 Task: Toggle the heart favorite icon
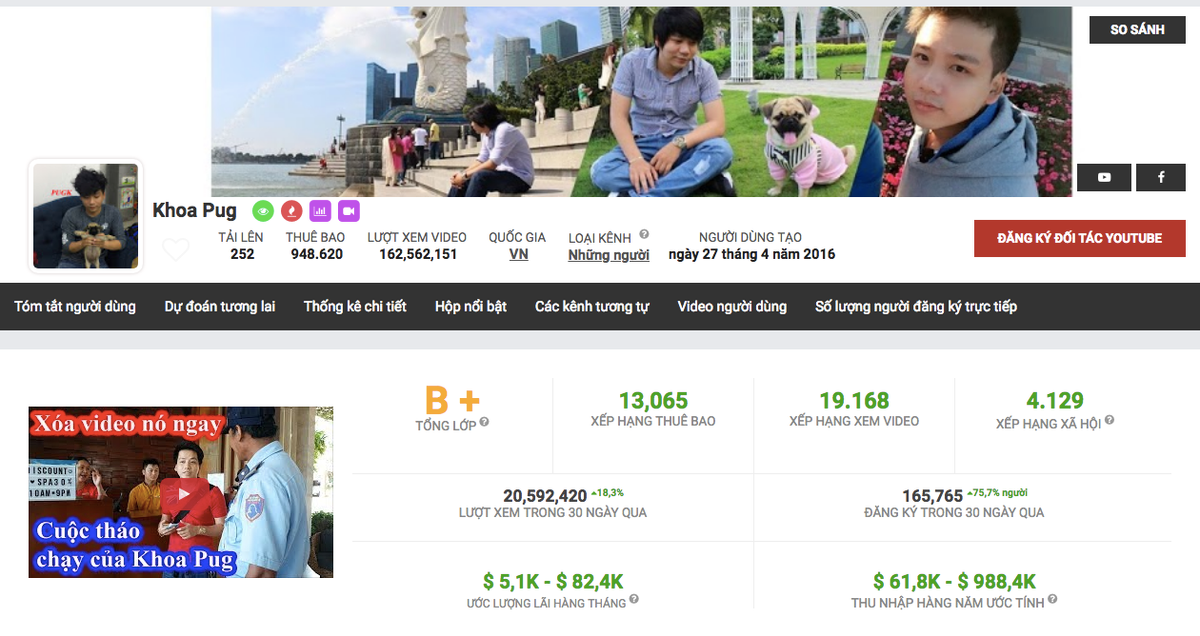(176, 248)
